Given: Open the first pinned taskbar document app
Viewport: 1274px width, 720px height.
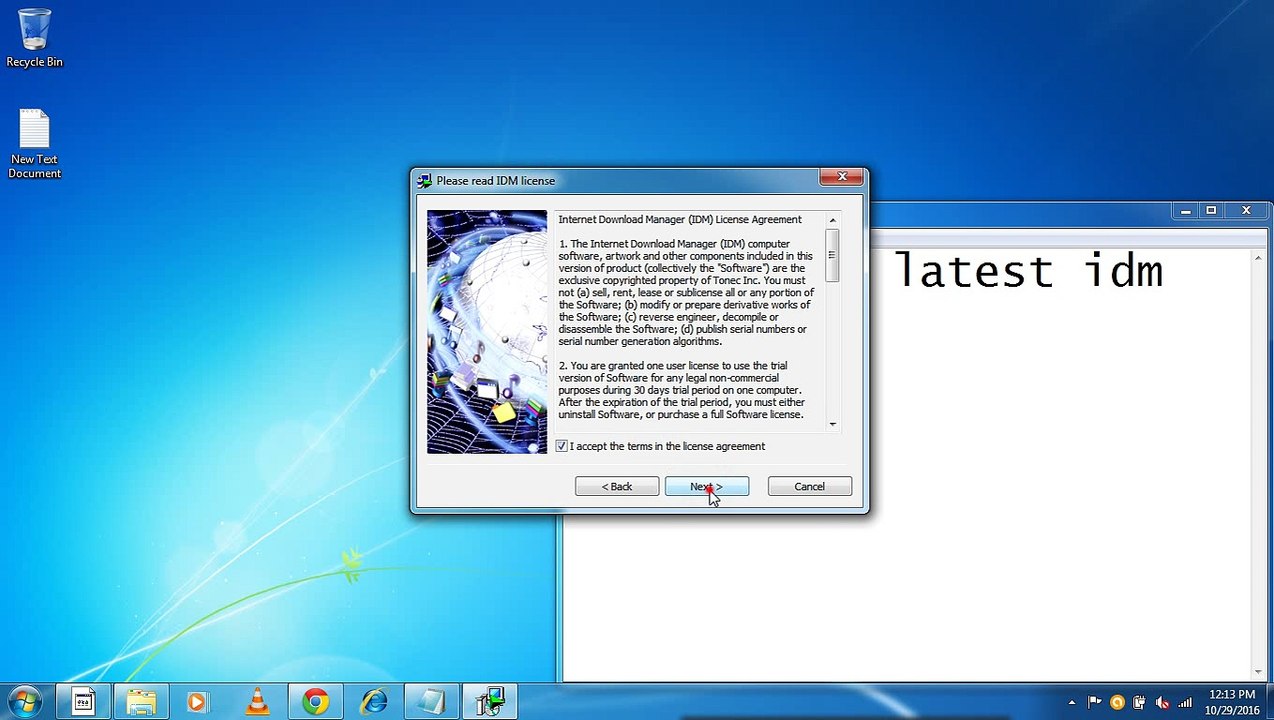Looking at the screenshot, I should pos(84,702).
